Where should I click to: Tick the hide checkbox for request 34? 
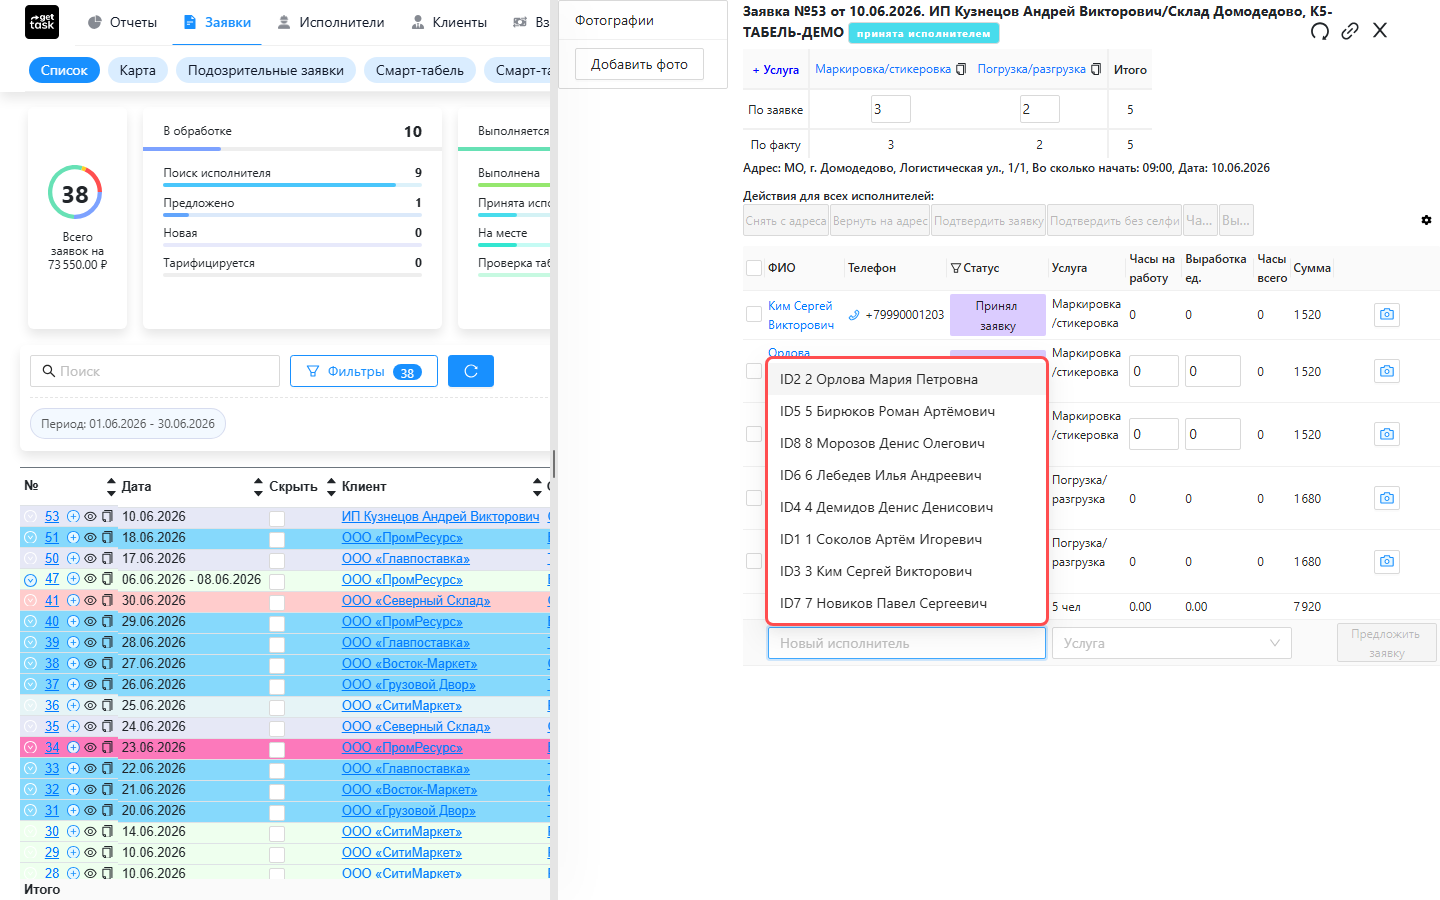(277, 749)
